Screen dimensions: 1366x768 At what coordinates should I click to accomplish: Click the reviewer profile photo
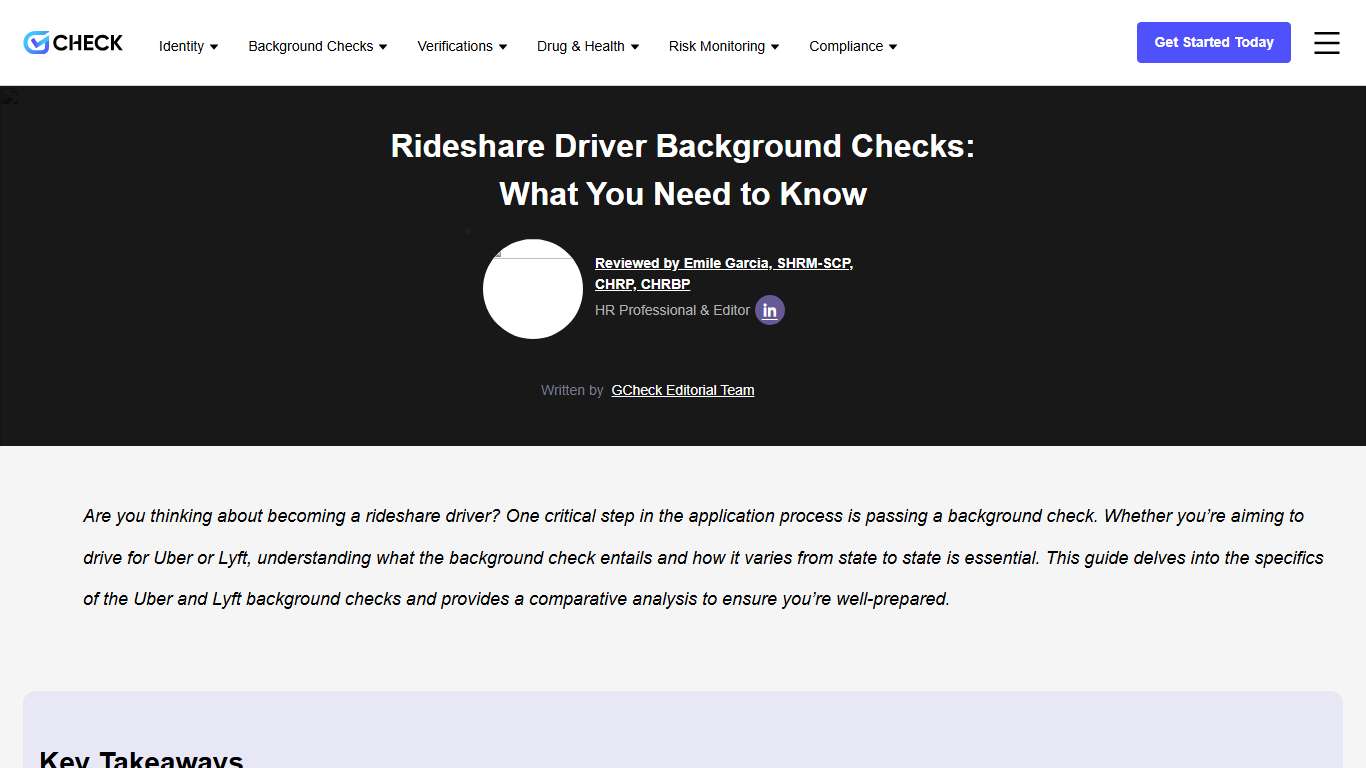(x=533, y=289)
